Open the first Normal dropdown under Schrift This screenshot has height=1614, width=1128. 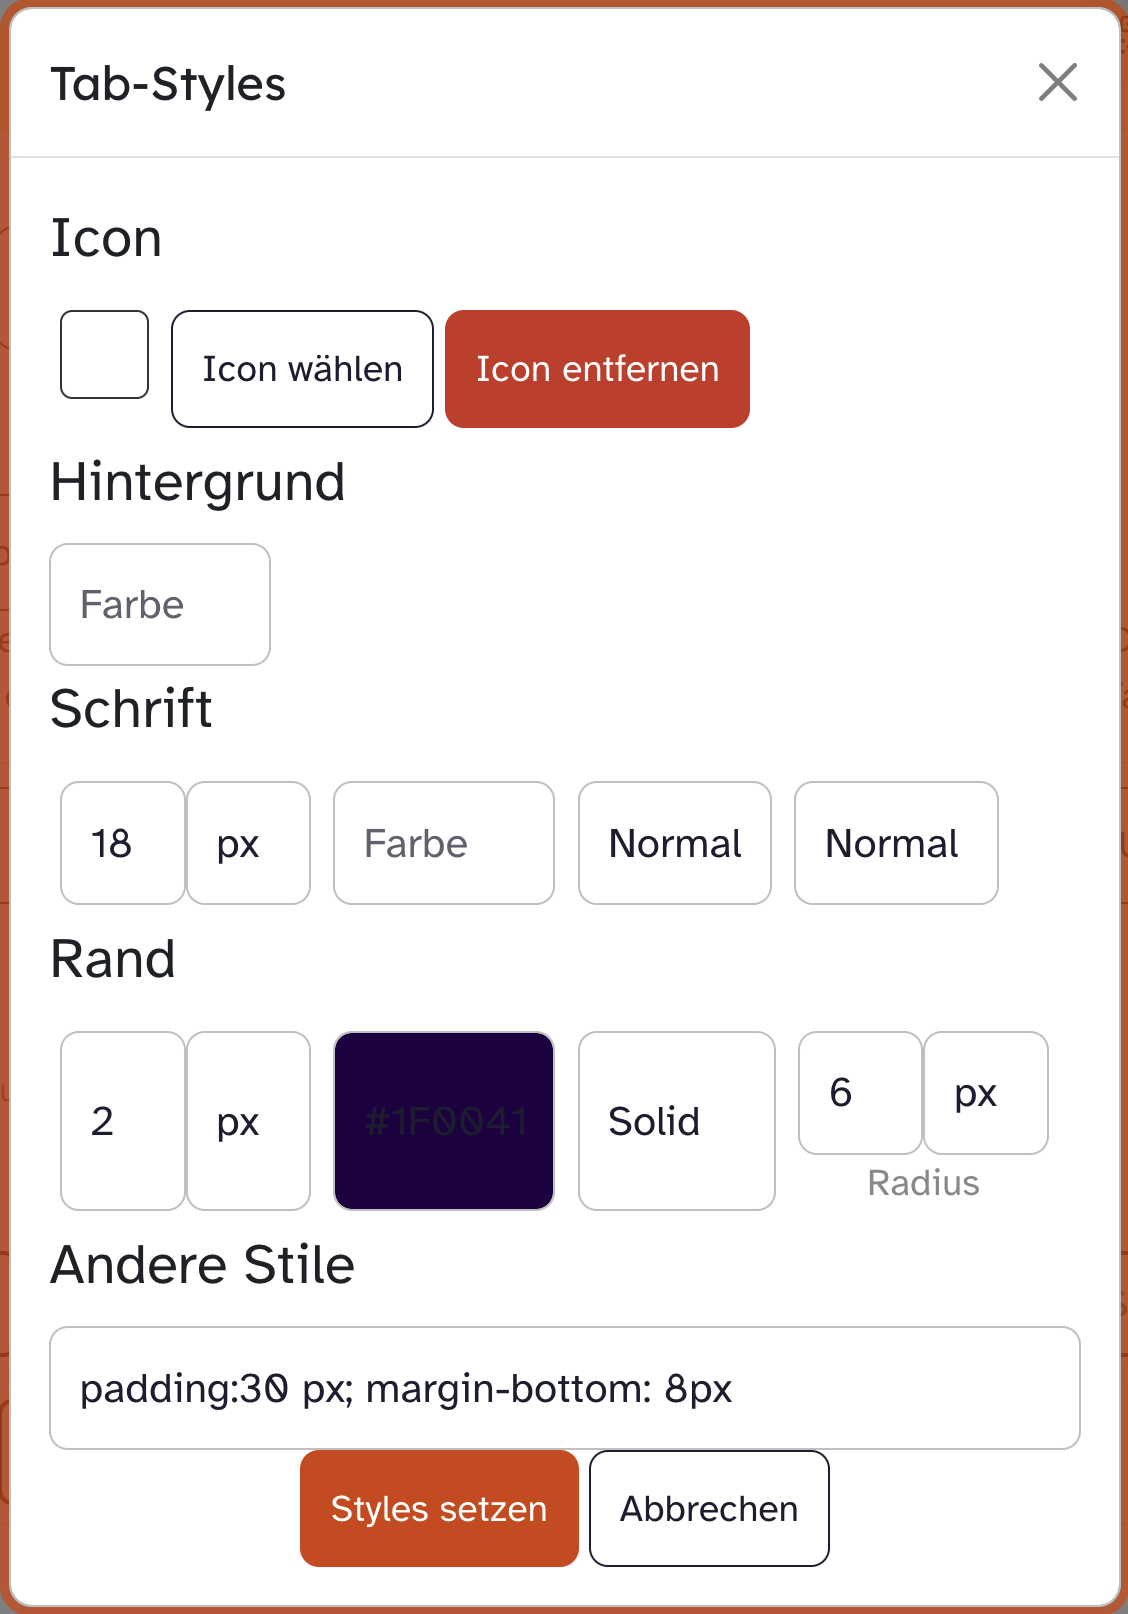(x=675, y=843)
